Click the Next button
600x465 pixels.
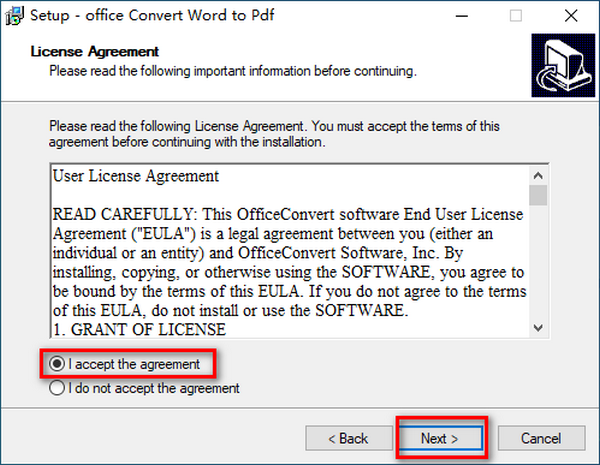coord(439,438)
